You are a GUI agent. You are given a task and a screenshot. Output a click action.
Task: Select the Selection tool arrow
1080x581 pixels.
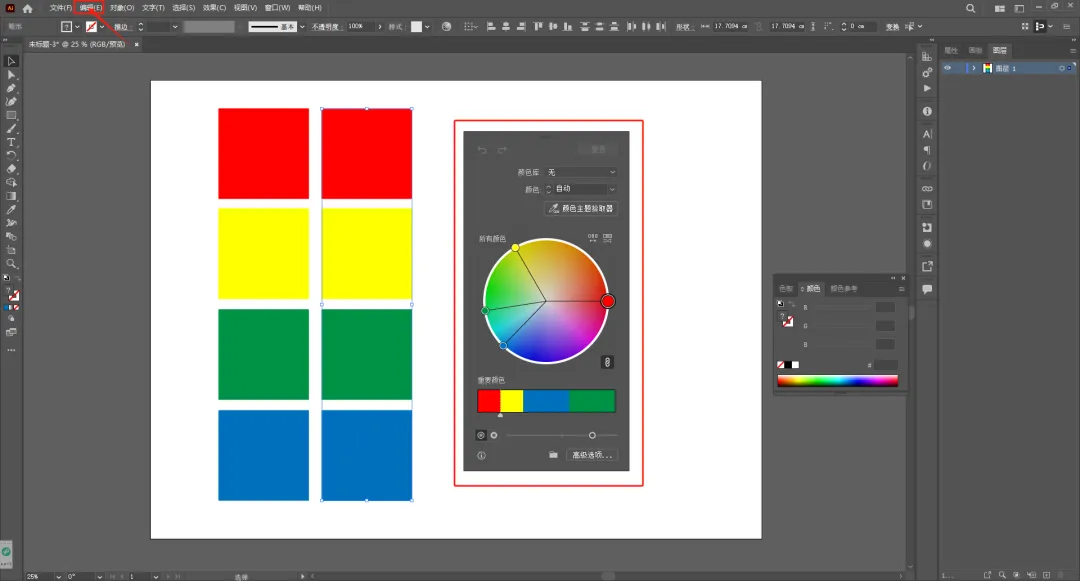coord(11,61)
